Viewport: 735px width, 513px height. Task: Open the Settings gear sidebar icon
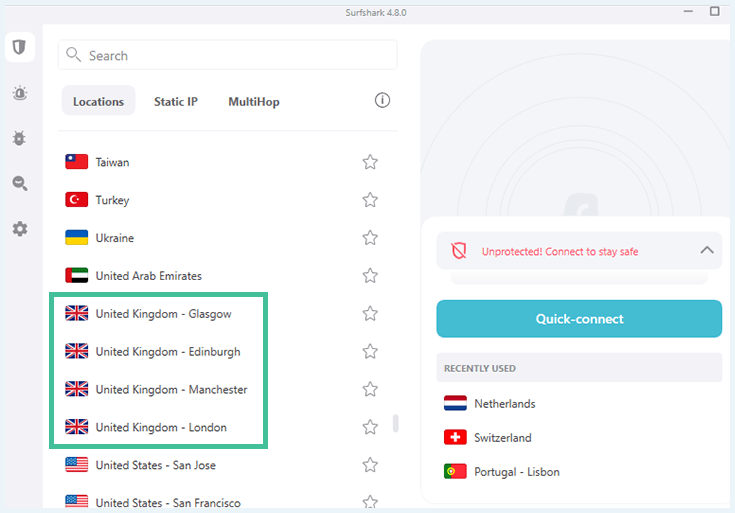coord(20,229)
